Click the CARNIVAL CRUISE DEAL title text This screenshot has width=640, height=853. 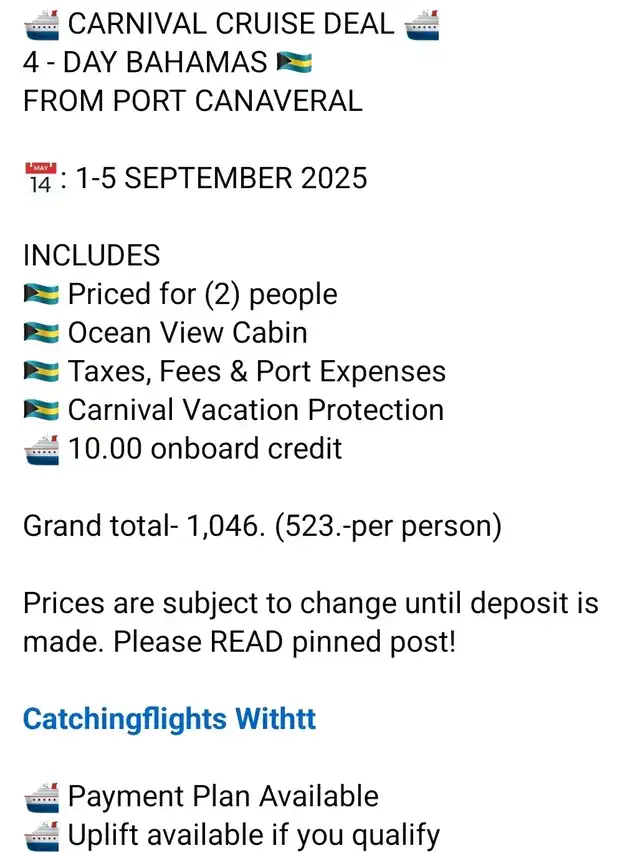coord(231,24)
